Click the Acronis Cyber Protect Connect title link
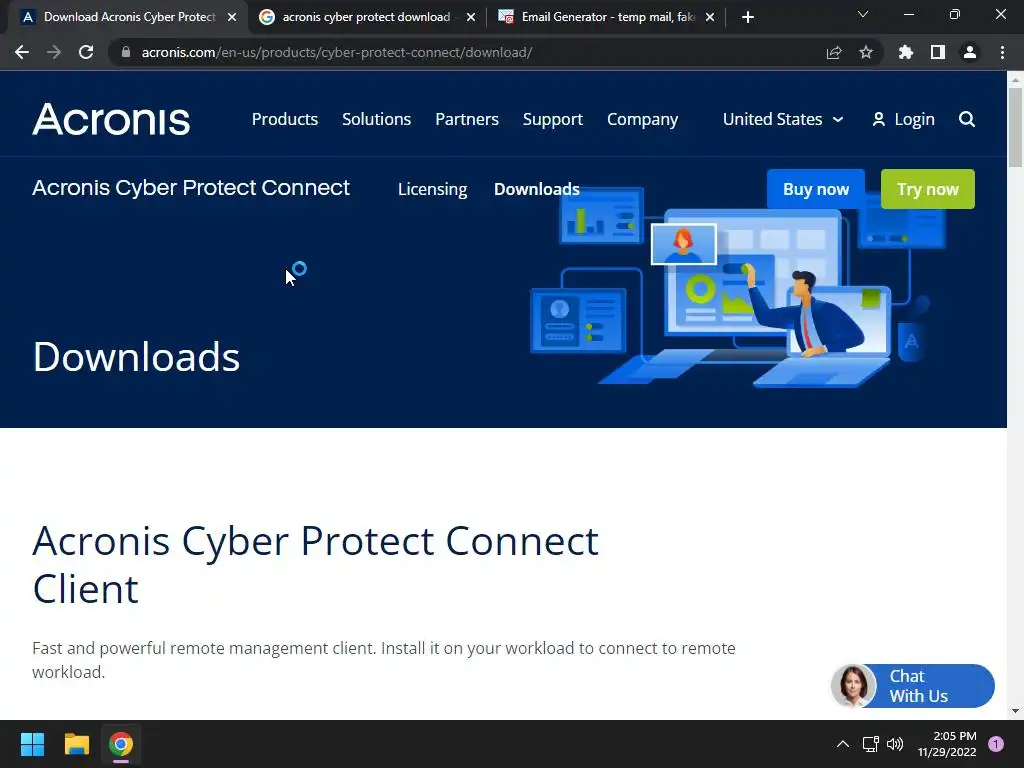 point(191,188)
